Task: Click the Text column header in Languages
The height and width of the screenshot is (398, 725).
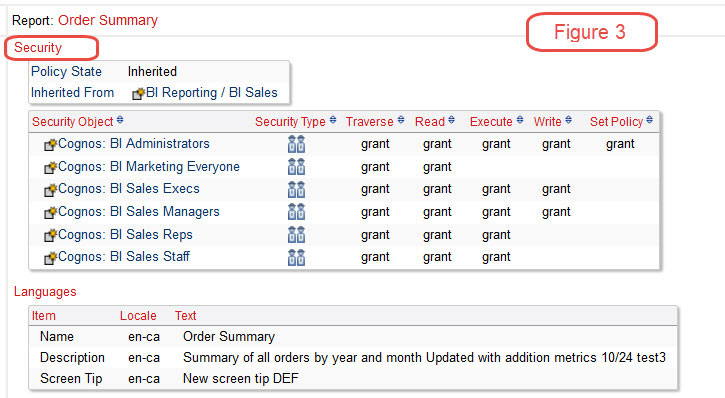Action: point(185,316)
